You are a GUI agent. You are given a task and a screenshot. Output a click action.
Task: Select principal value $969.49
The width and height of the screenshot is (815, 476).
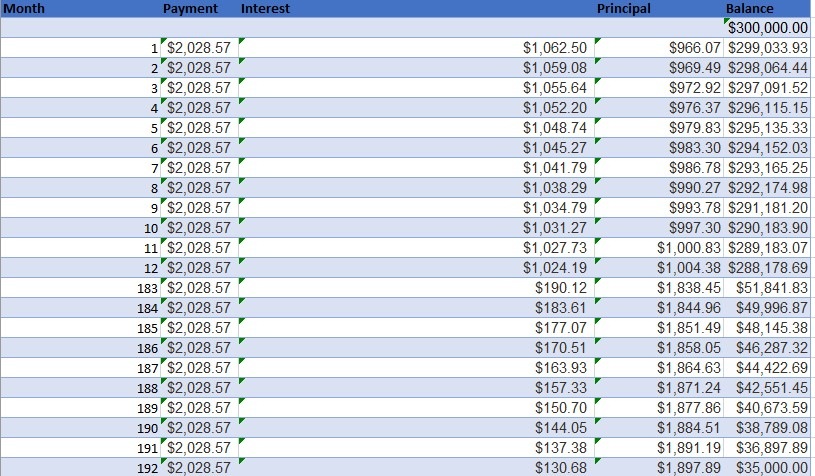[x=659, y=68]
